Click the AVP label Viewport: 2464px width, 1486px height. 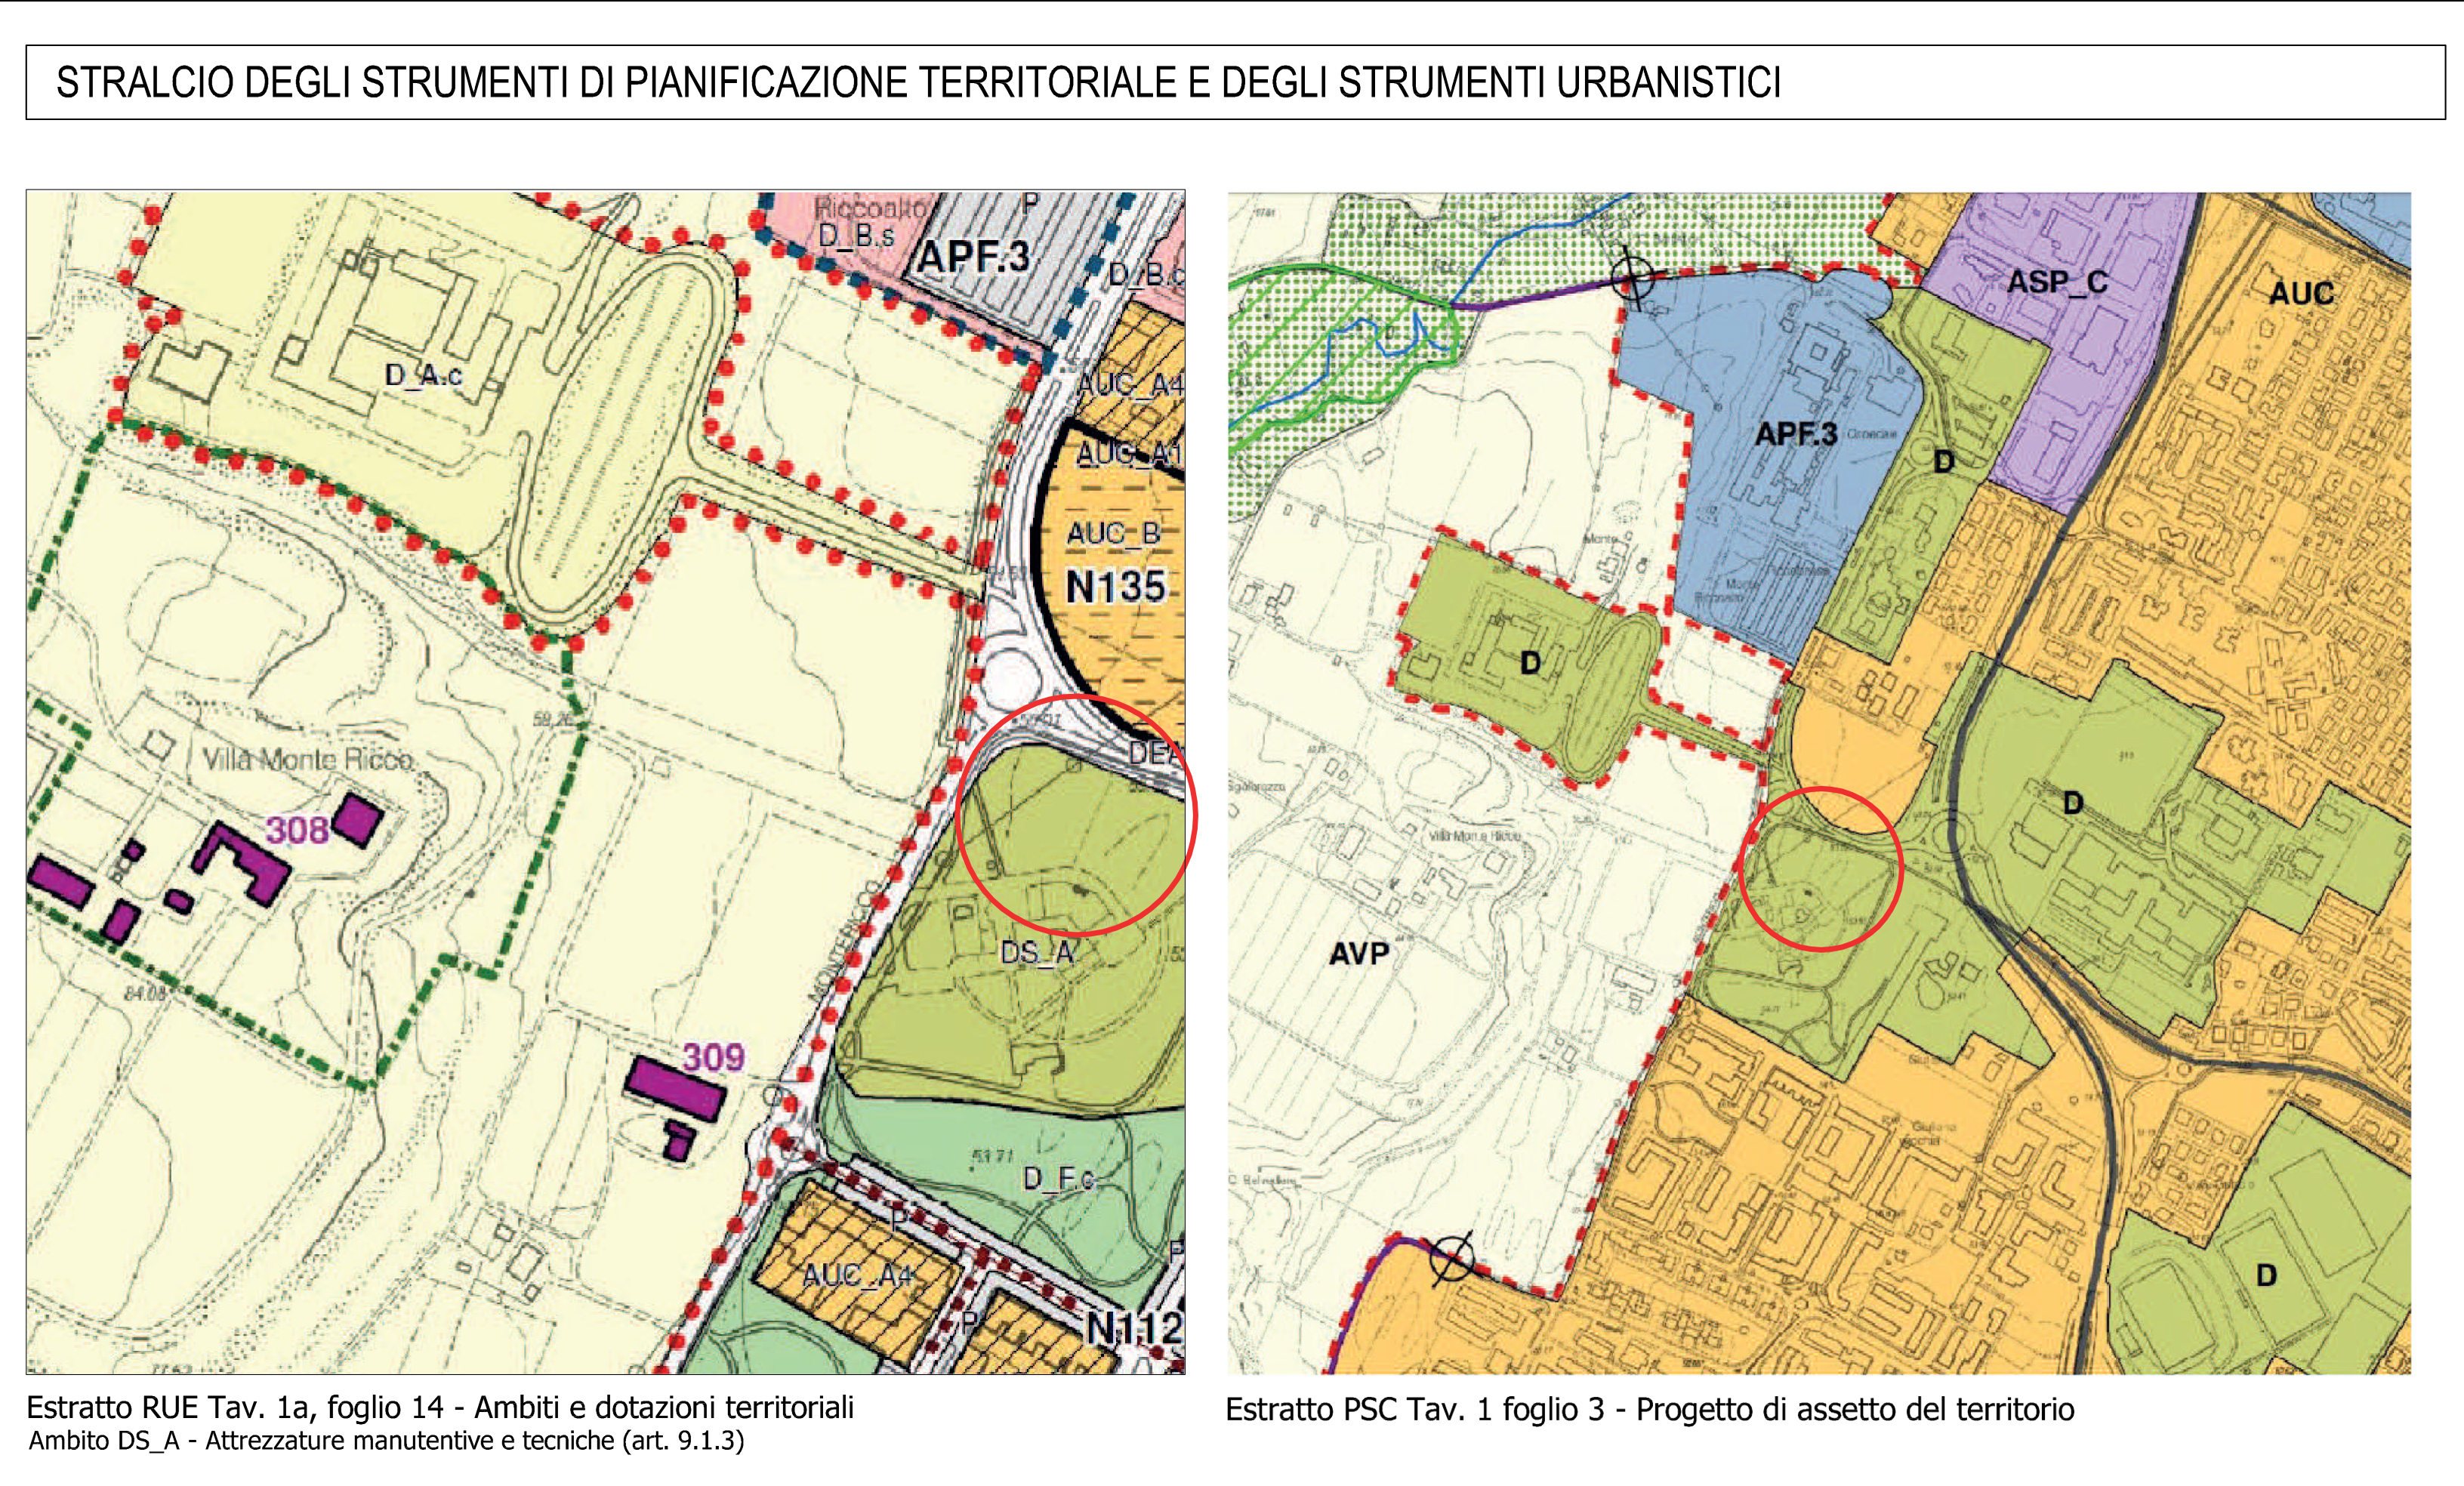(1359, 954)
